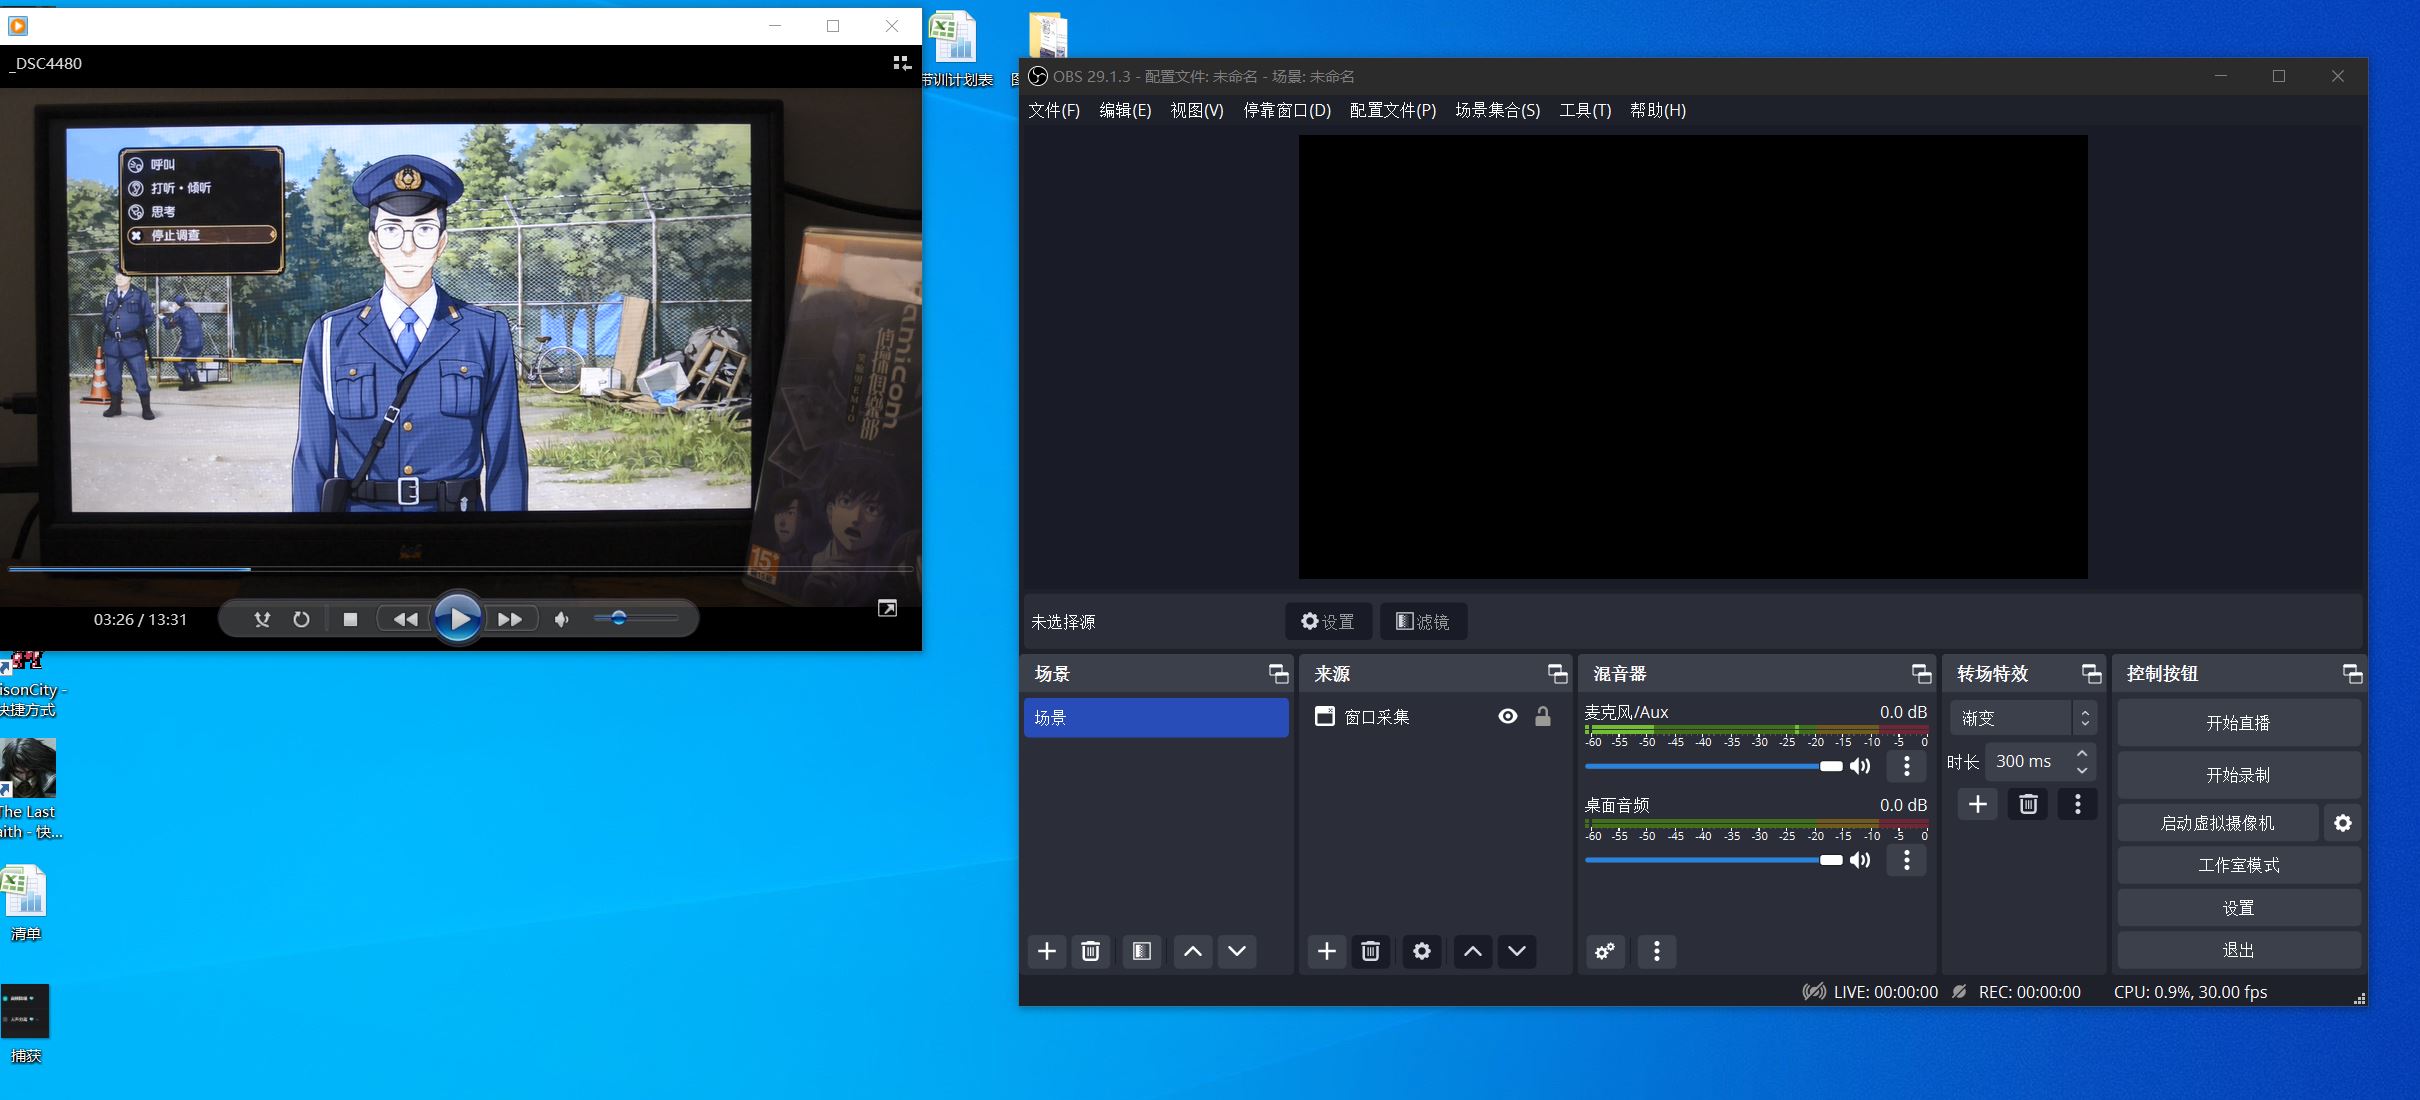Add a new scene with the plus icon

point(1047,951)
